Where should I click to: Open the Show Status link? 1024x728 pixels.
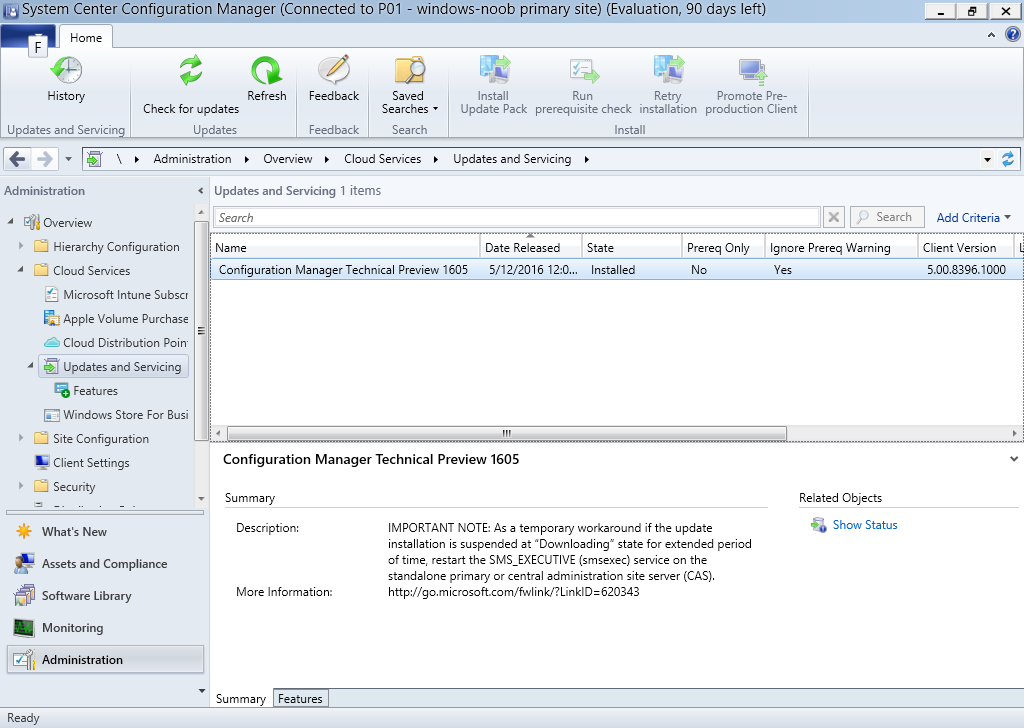[x=865, y=525]
